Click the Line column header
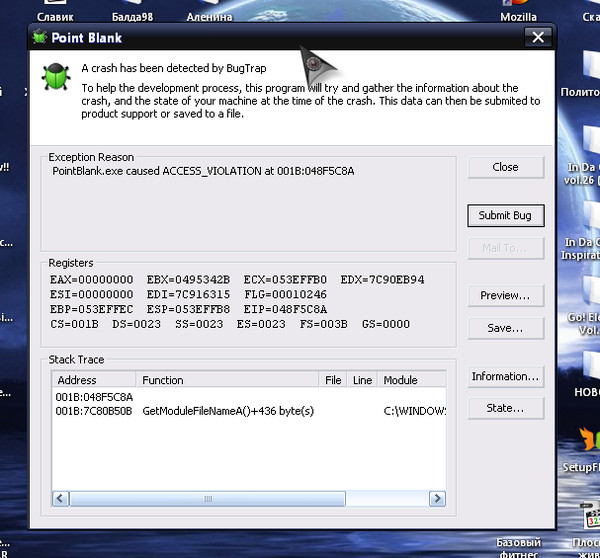 [362, 380]
